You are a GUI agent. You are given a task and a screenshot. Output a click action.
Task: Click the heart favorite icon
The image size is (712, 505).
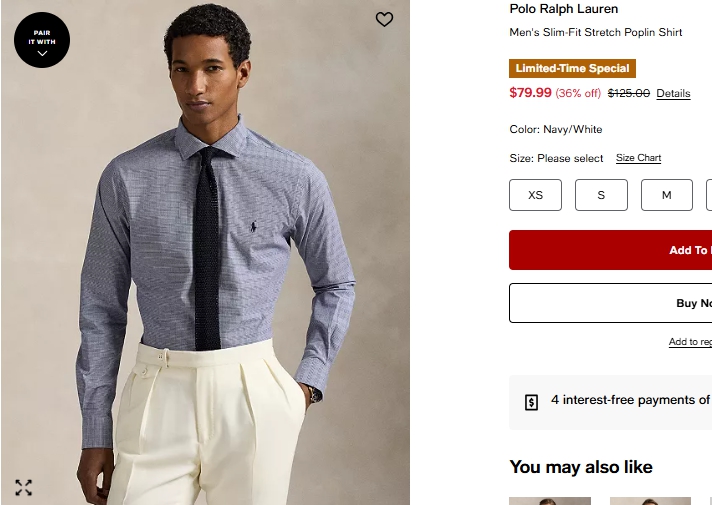pos(384,19)
